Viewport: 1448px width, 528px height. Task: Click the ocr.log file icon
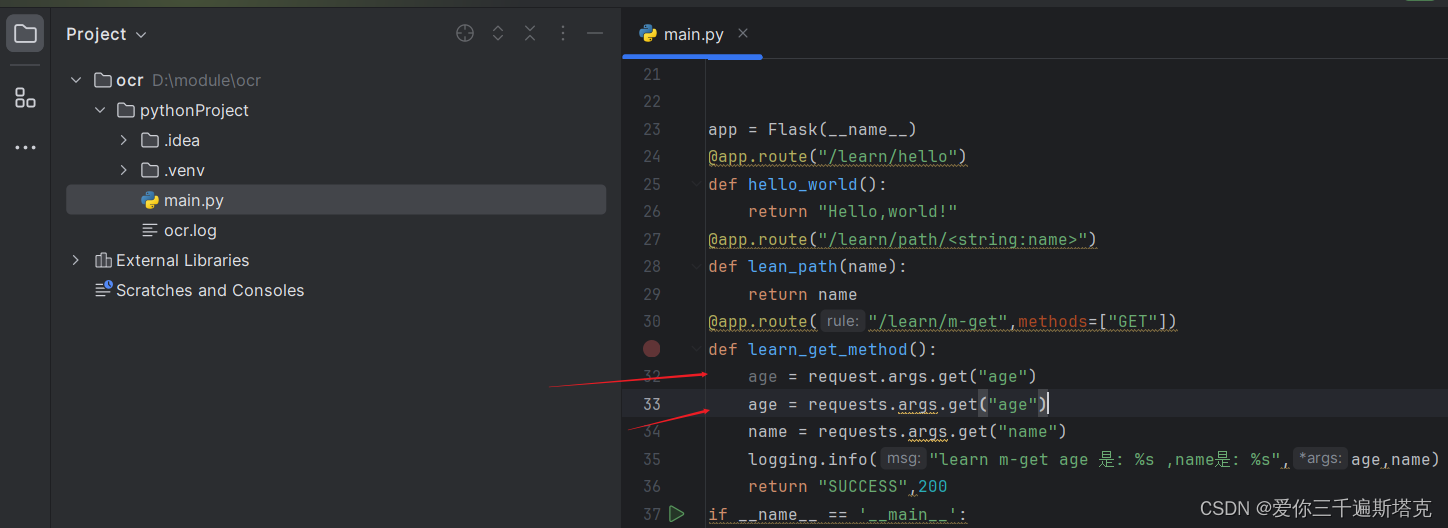(150, 230)
